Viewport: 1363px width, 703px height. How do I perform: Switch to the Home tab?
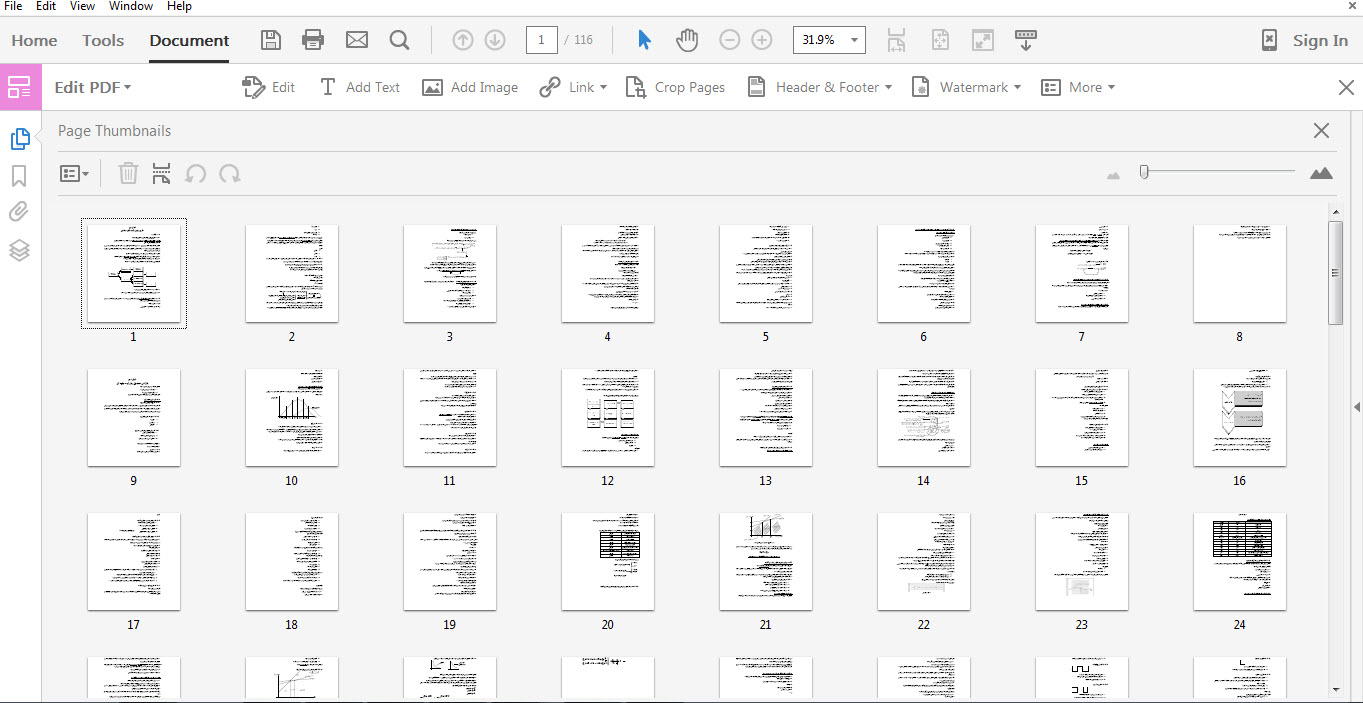coord(34,40)
